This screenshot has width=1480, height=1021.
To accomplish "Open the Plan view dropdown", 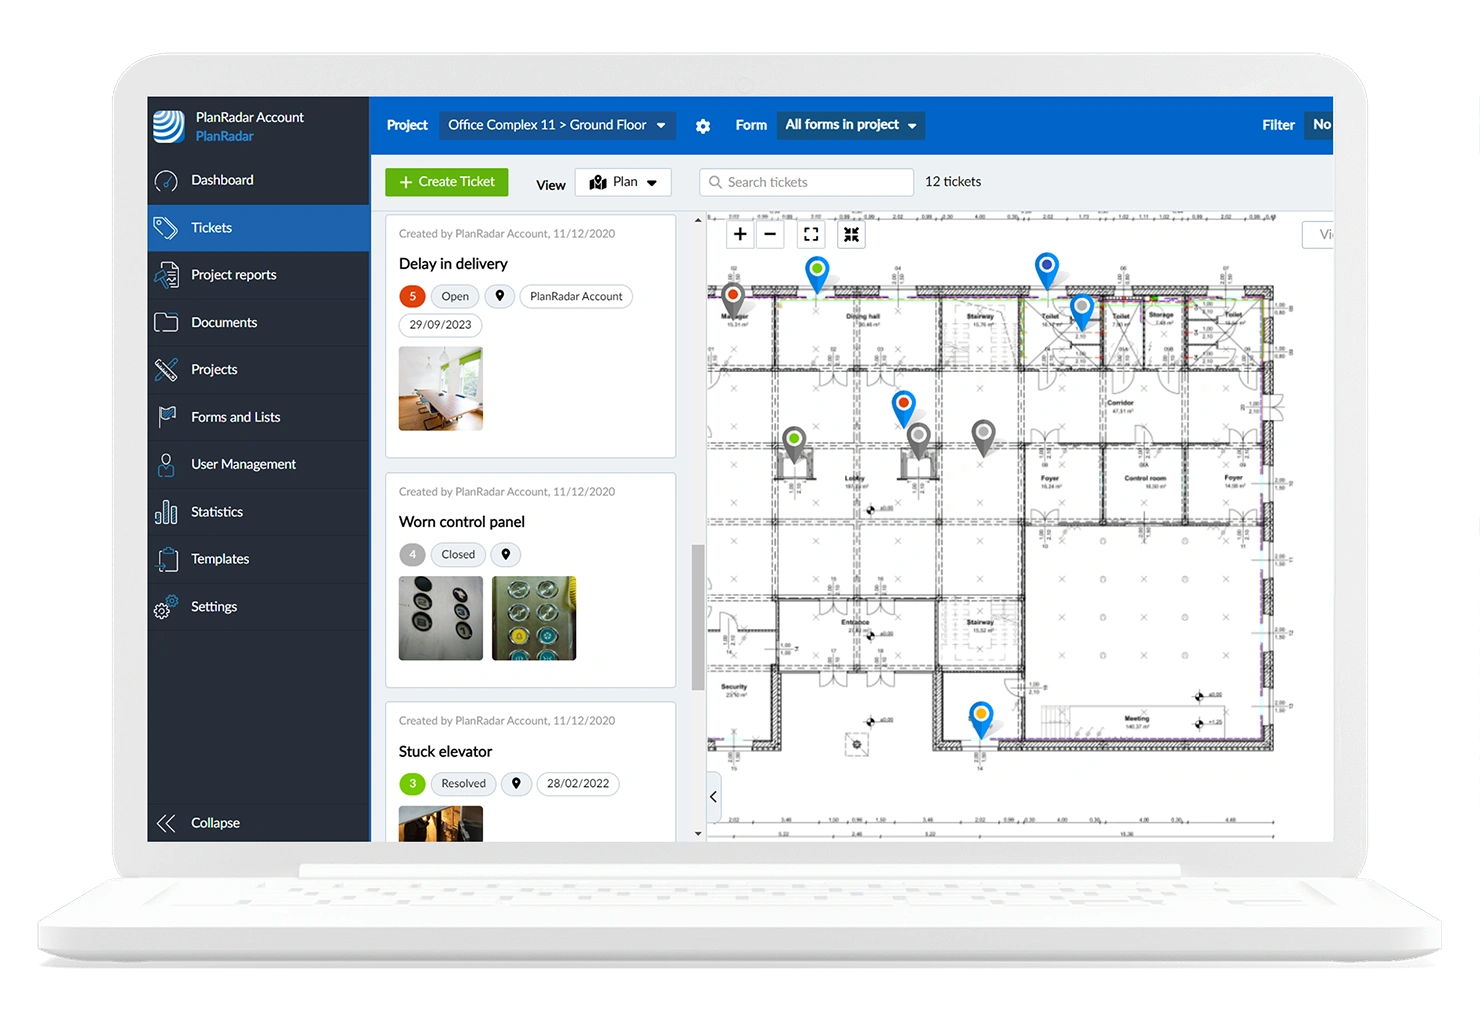I will [x=624, y=182].
